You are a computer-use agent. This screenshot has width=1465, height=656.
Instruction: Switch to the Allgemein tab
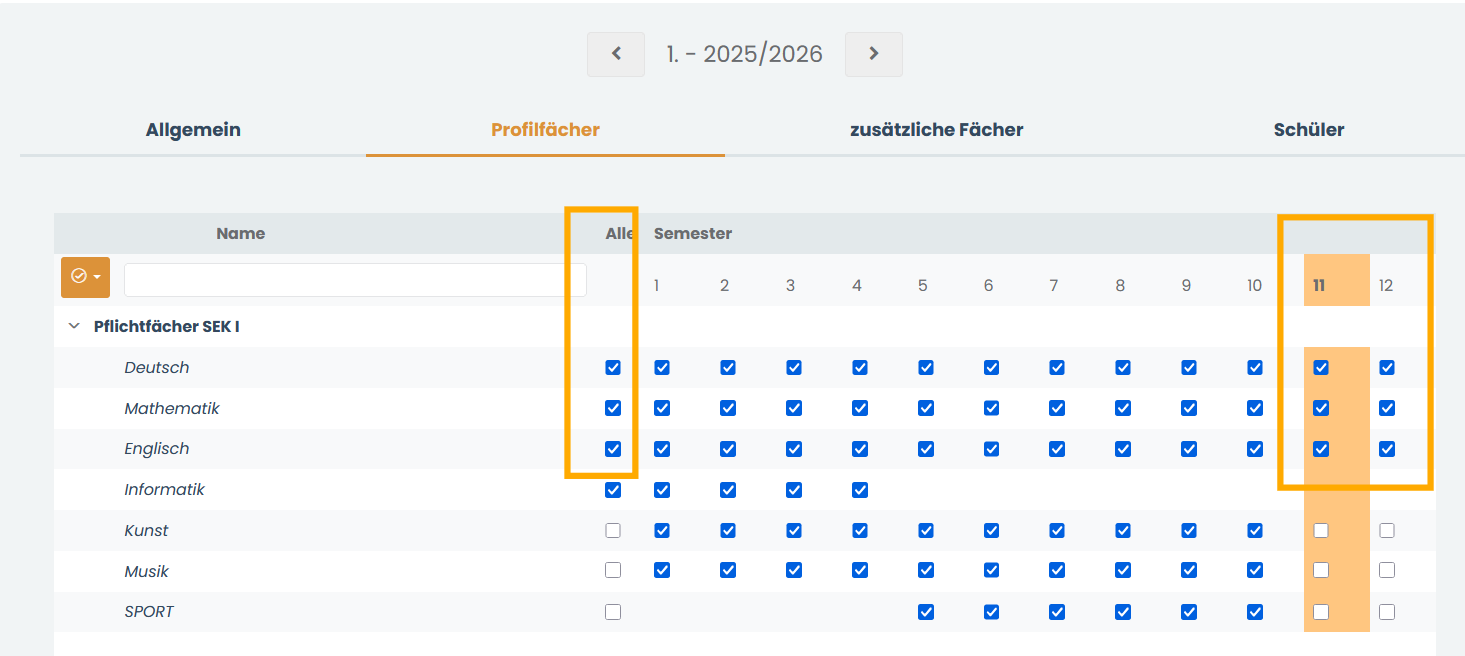[x=193, y=130]
